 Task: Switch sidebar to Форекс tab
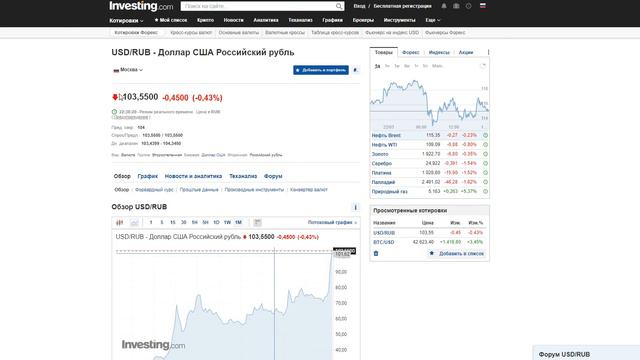410,52
